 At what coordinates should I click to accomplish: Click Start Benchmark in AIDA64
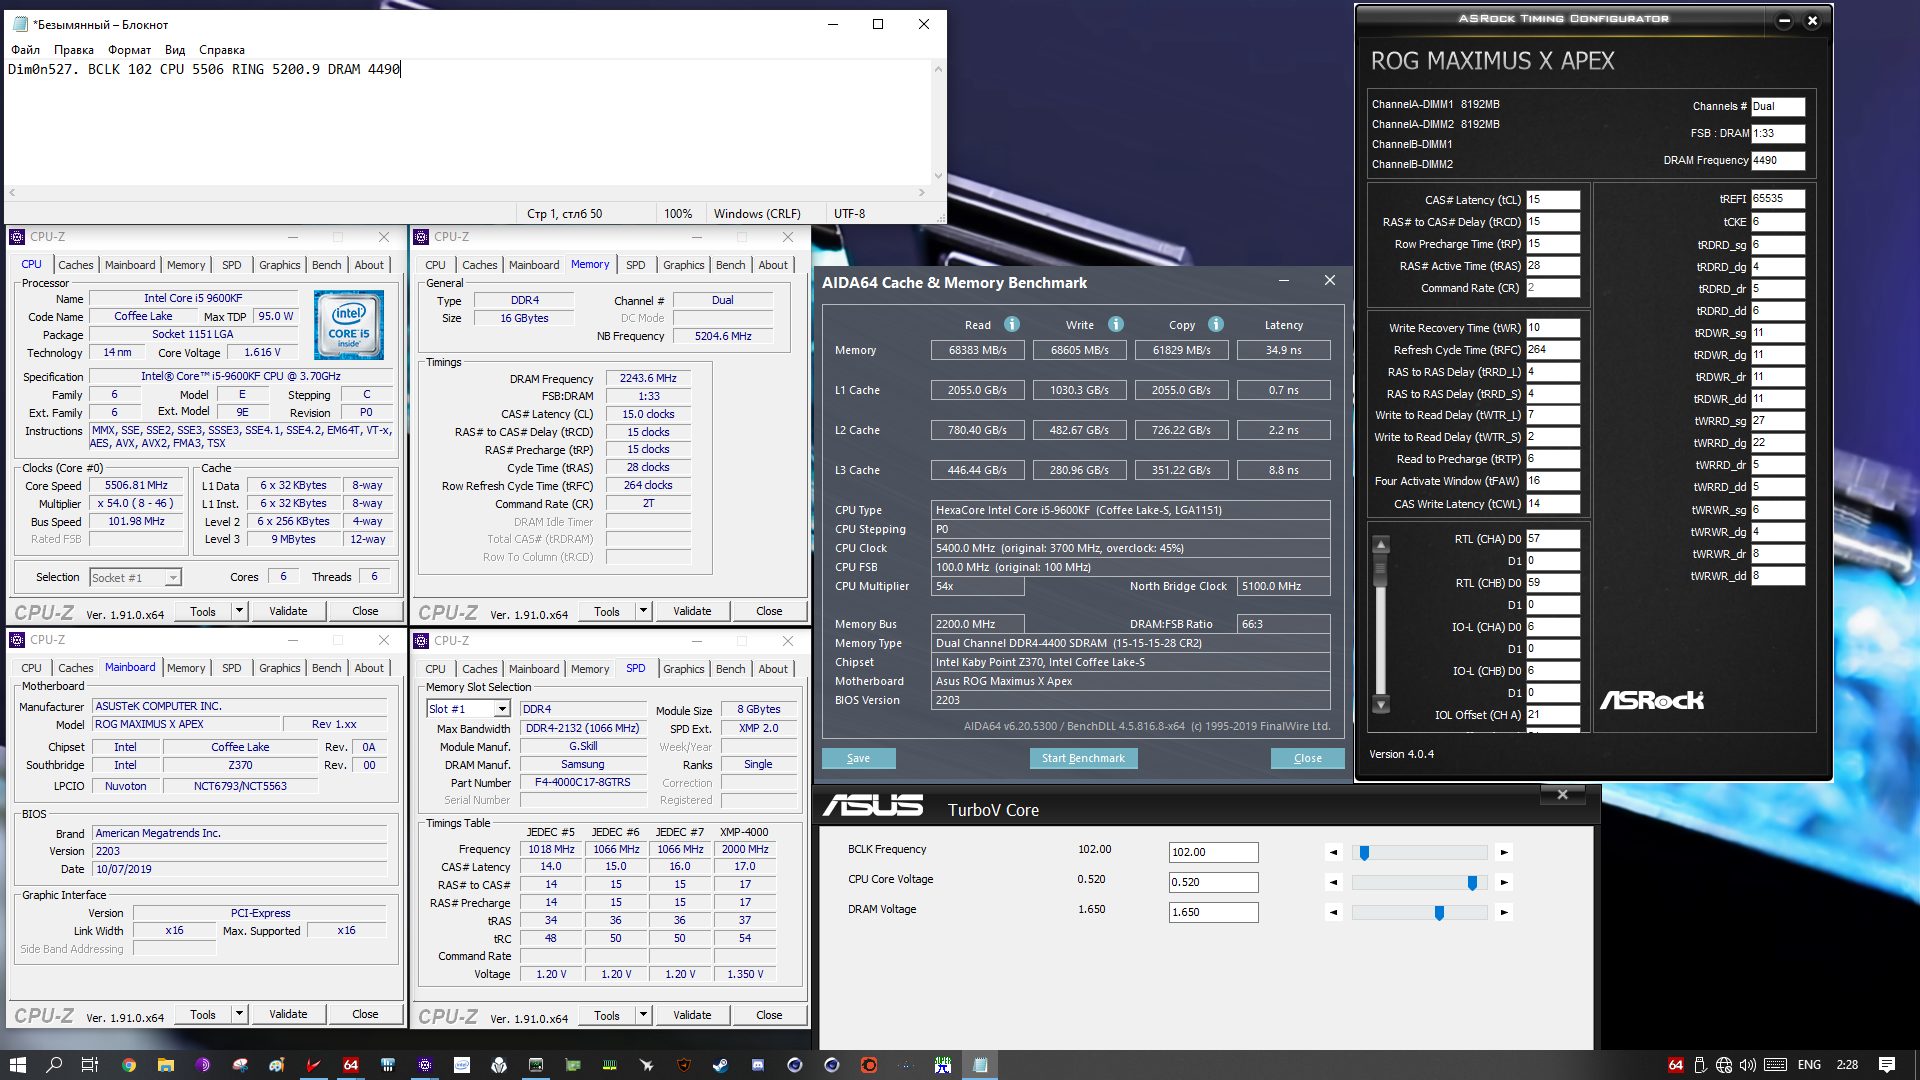pyautogui.click(x=1083, y=758)
